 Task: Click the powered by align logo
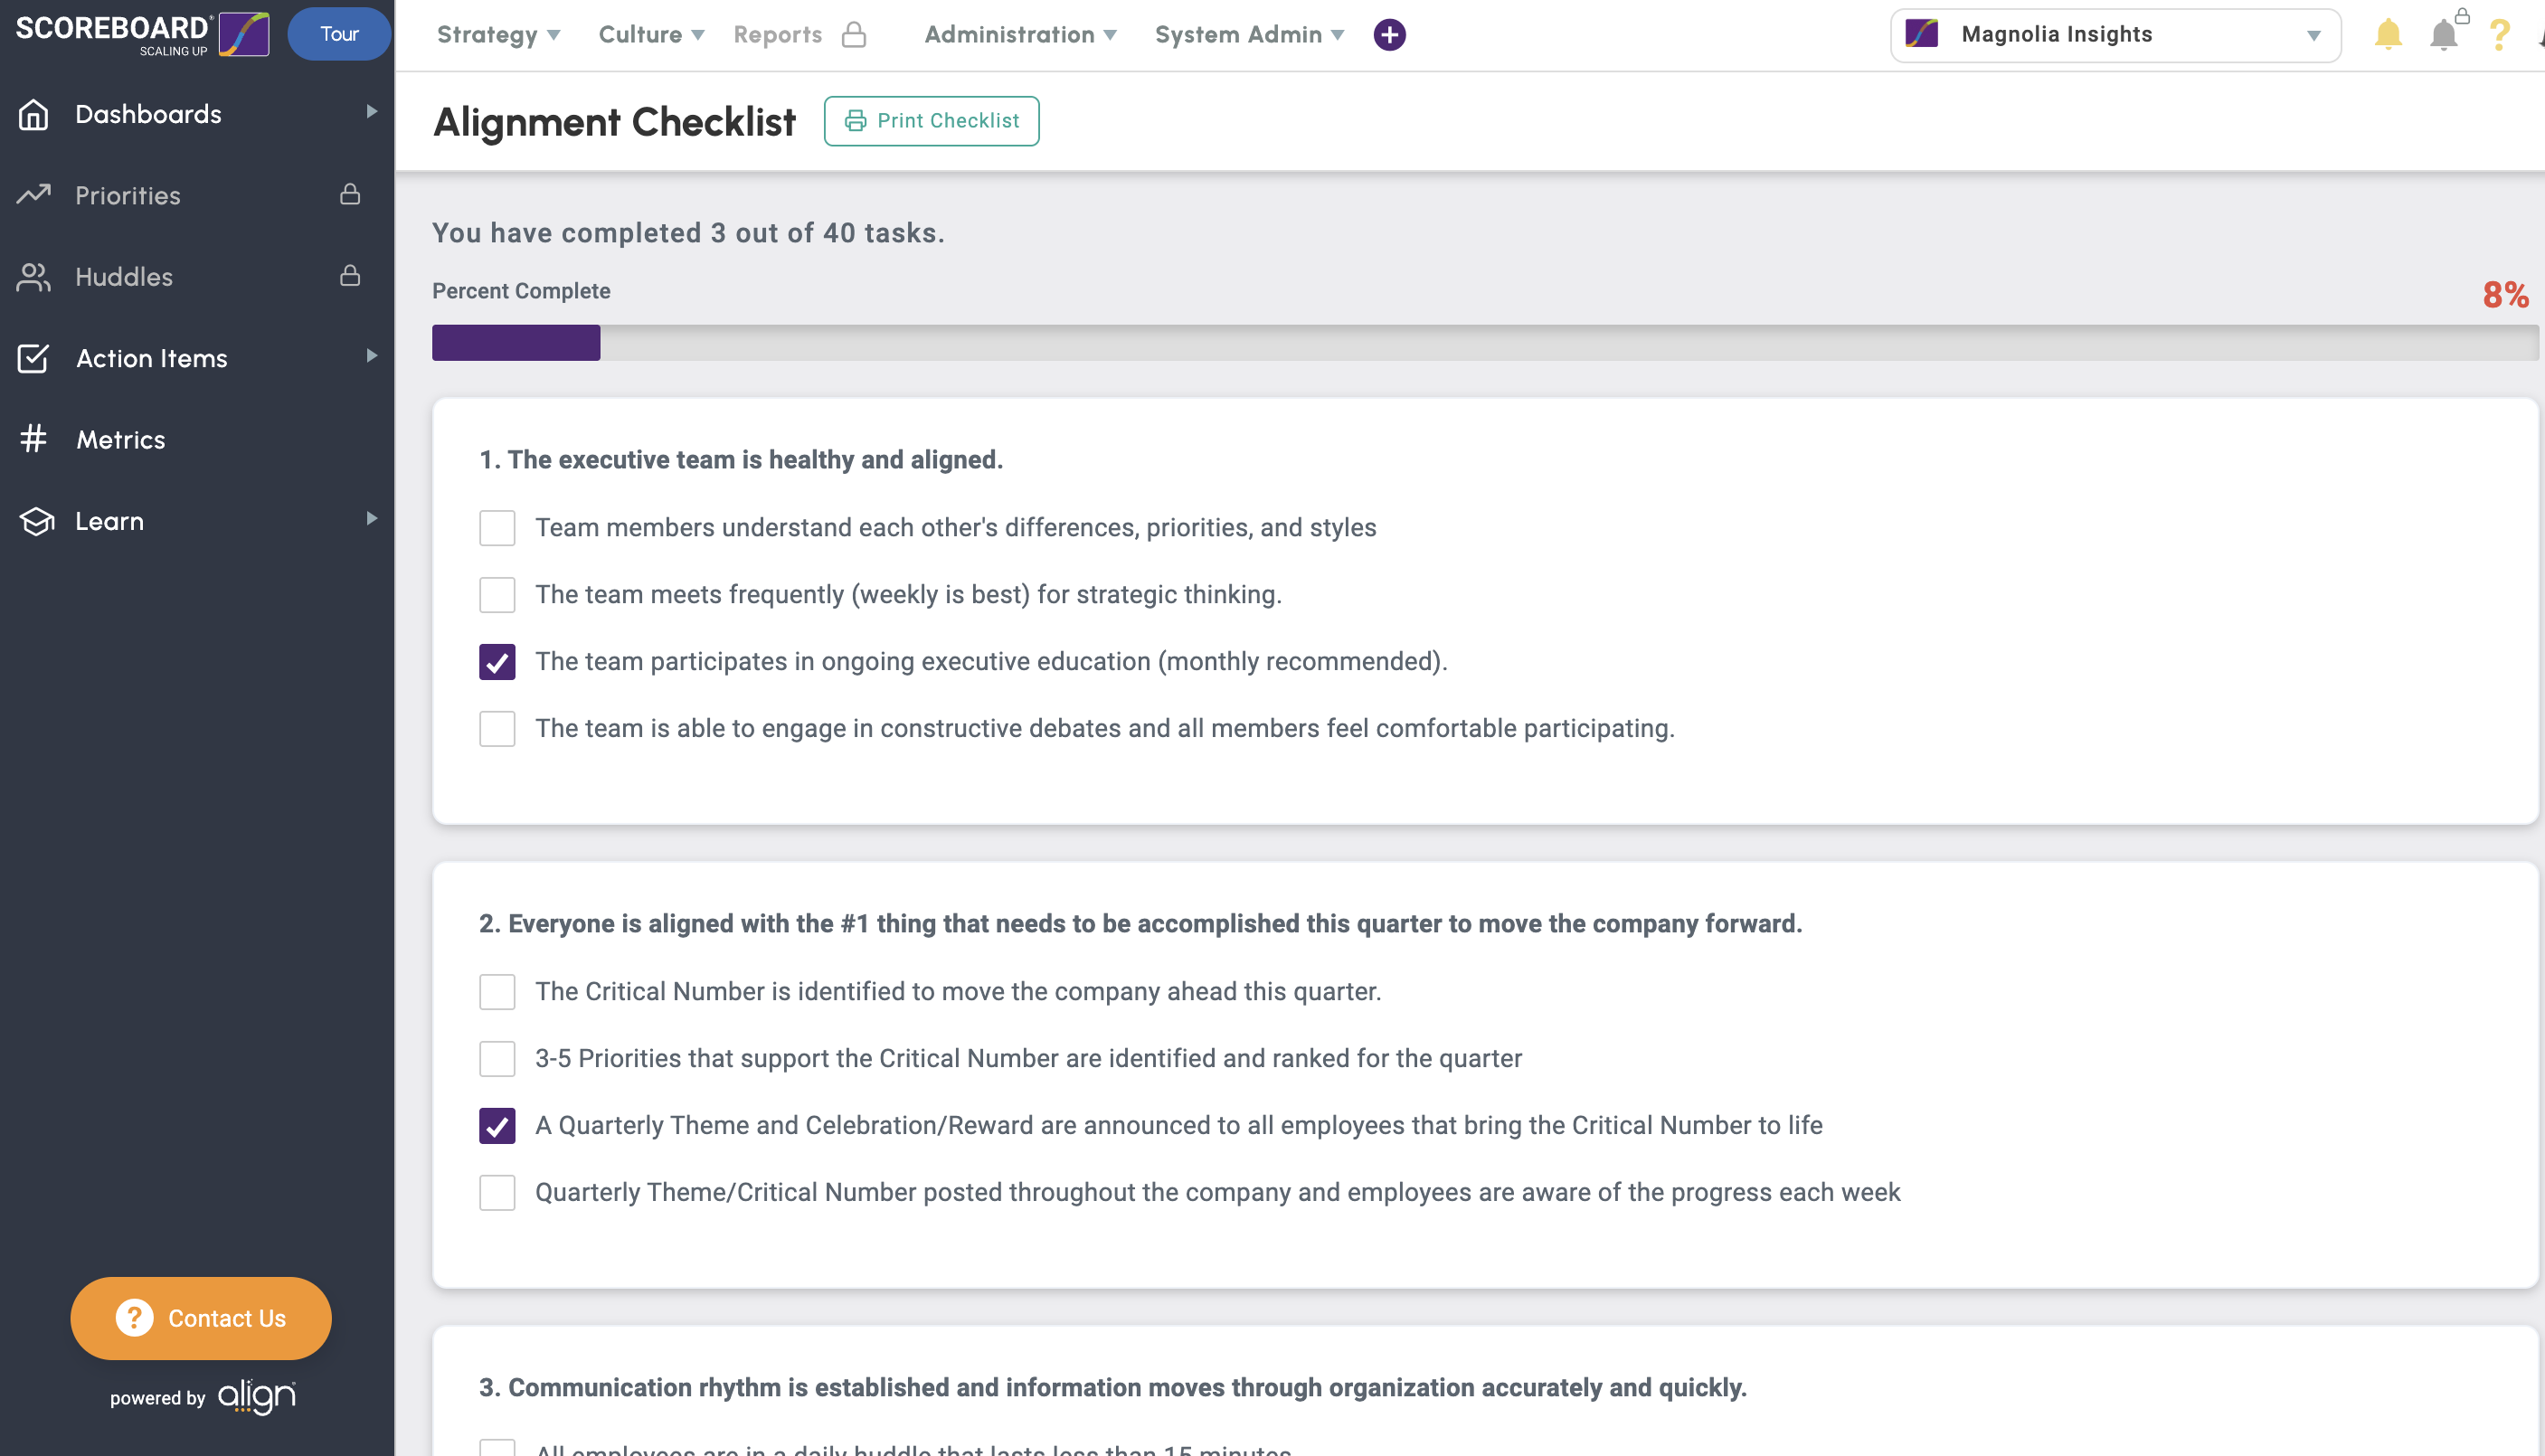coord(203,1397)
